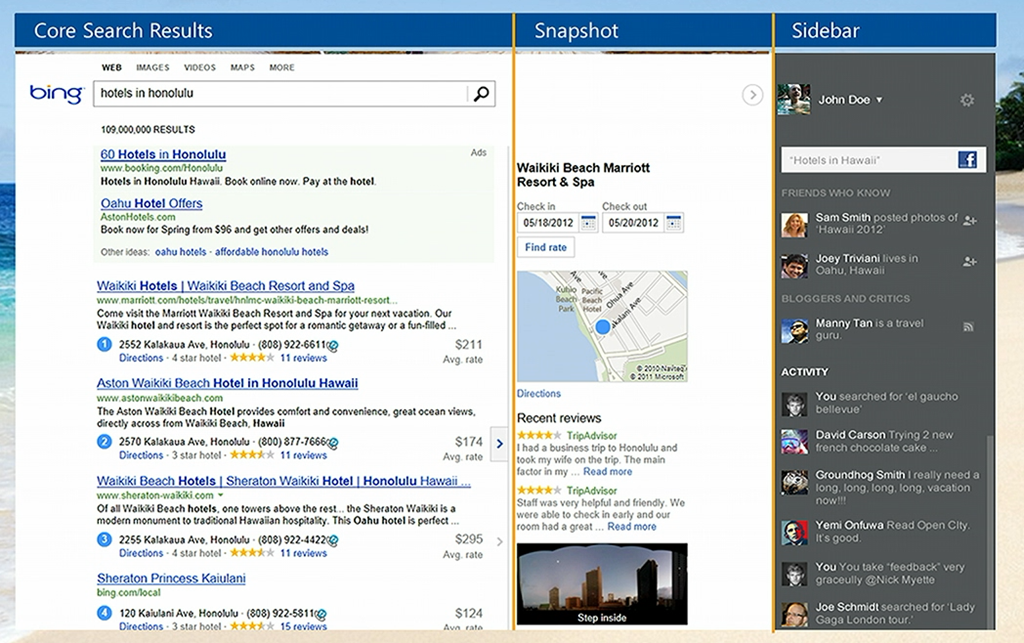Open 'Oahu Hotel Offers' ad link

tap(152, 203)
